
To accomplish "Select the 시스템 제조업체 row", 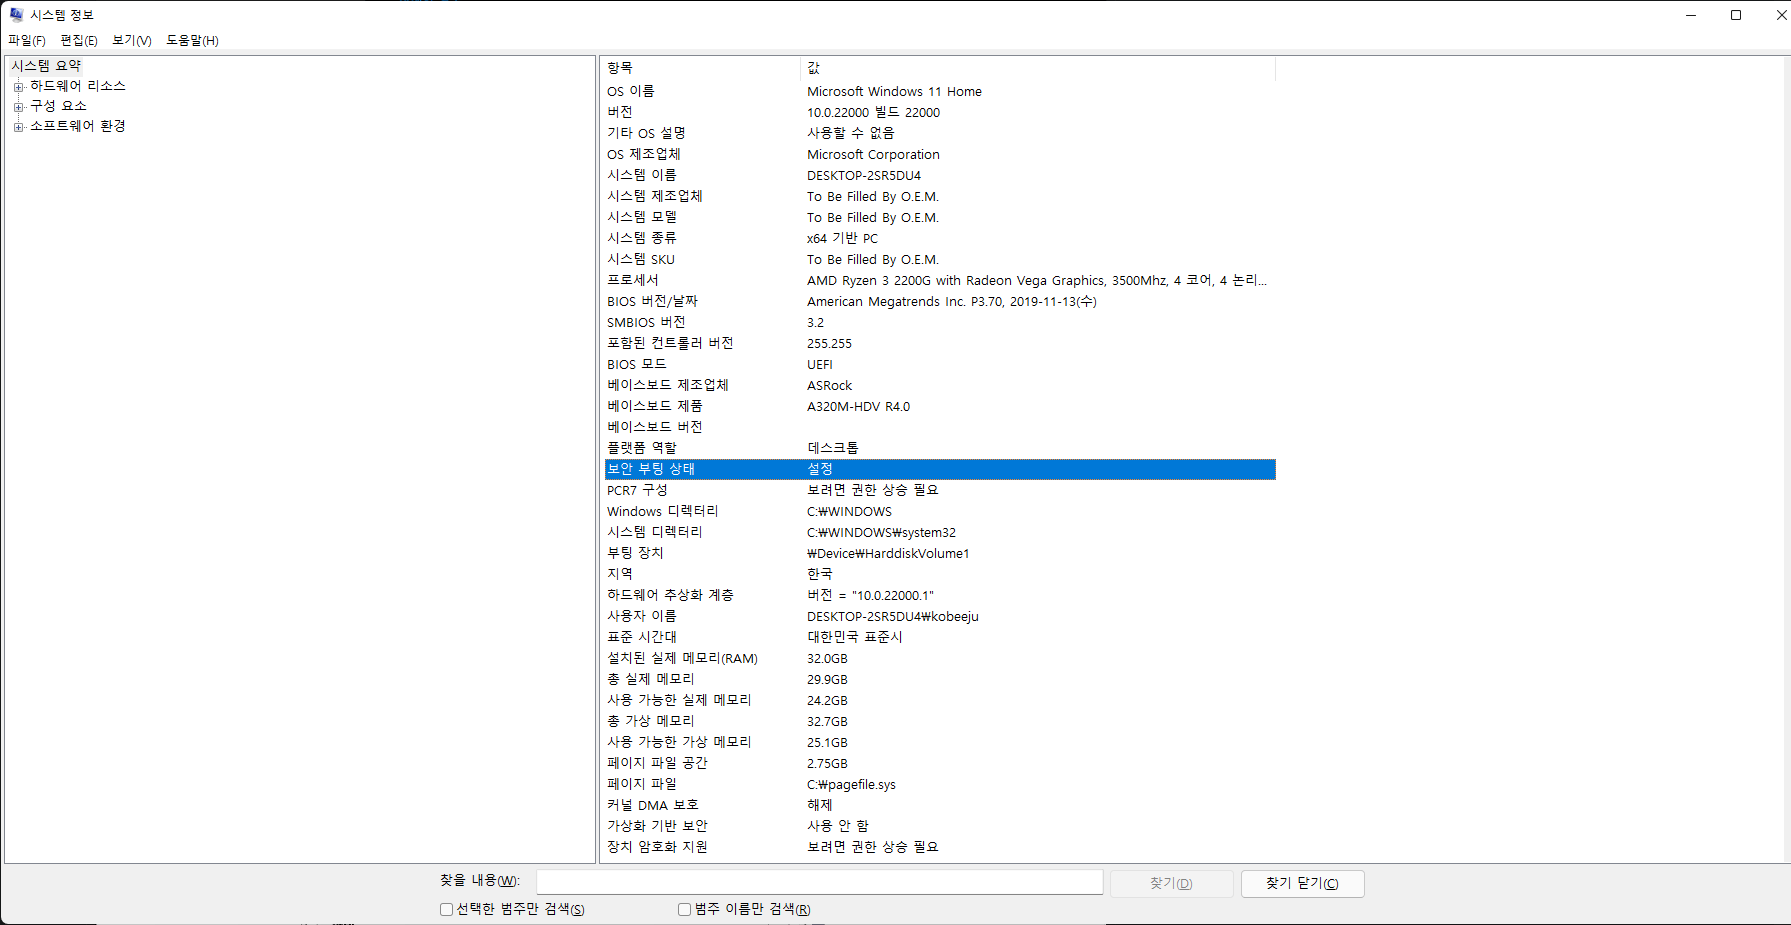I will pyautogui.click(x=940, y=196).
